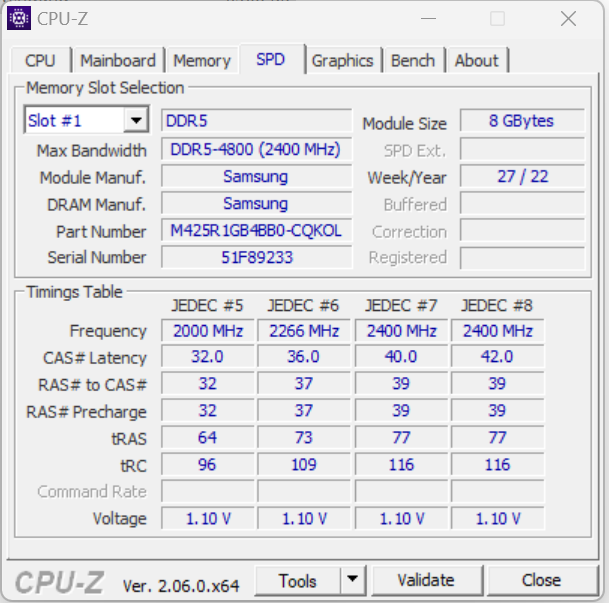Expand the Tools button dropdown arrow
The width and height of the screenshot is (609, 603).
(353, 580)
